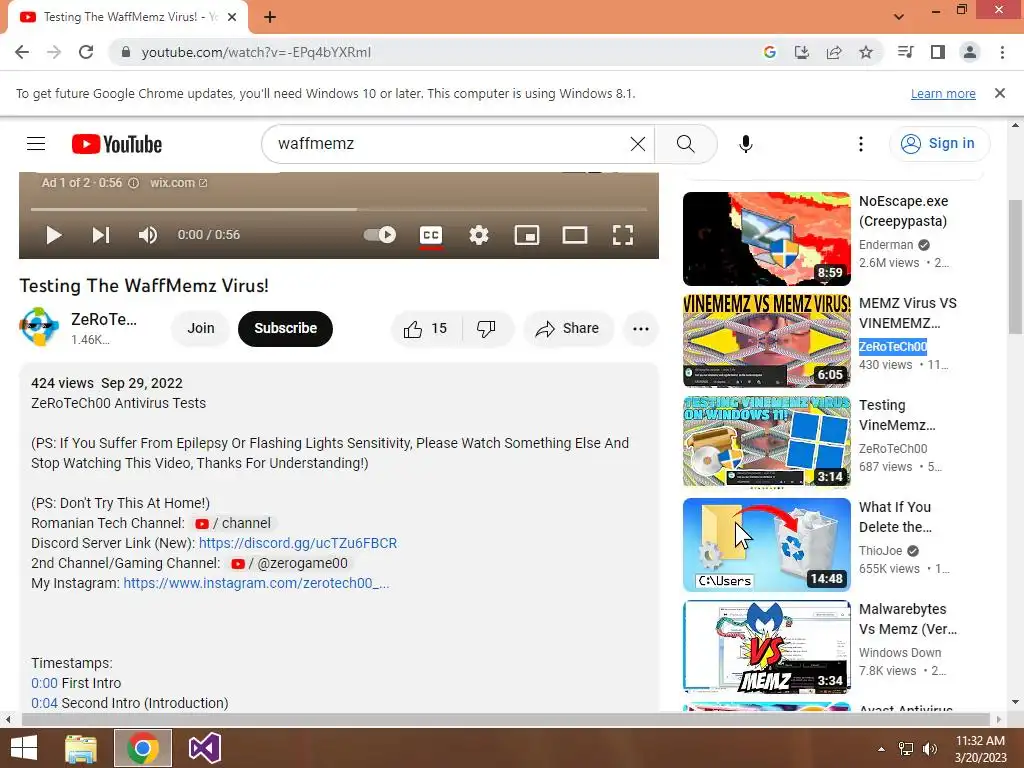Go back with browser back arrow
The width and height of the screenshot is (1024, 768).
(22, 52)
